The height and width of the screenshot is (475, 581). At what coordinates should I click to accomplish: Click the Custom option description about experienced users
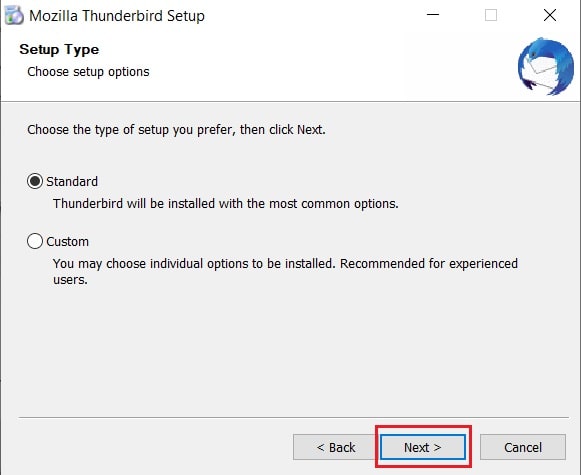click(285, 272)
